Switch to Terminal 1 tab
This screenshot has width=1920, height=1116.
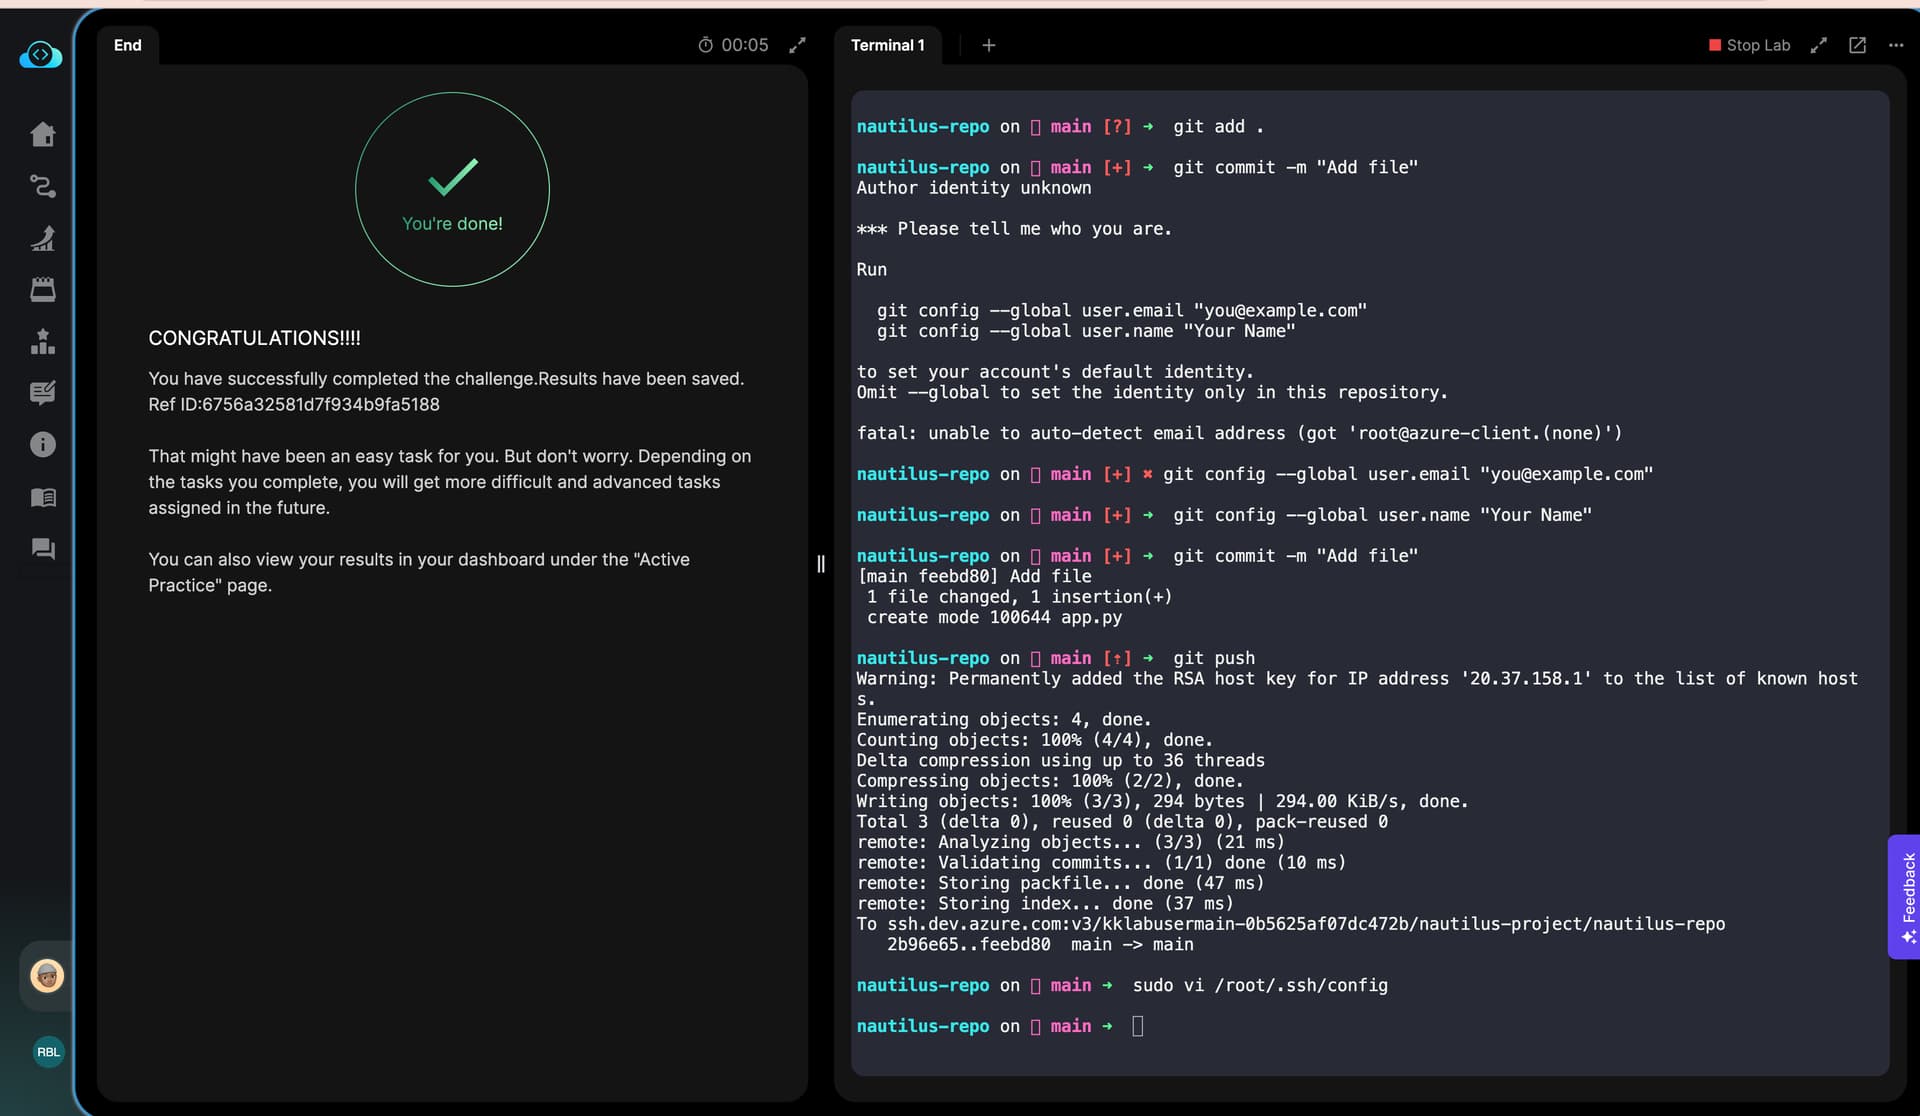click(887, 45)
